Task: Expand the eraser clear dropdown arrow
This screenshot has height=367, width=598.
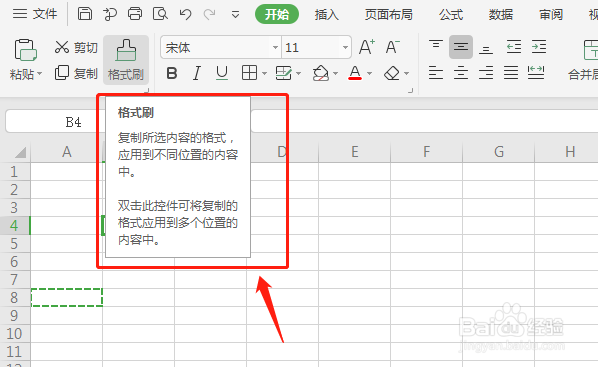Action: click(407, 73)
